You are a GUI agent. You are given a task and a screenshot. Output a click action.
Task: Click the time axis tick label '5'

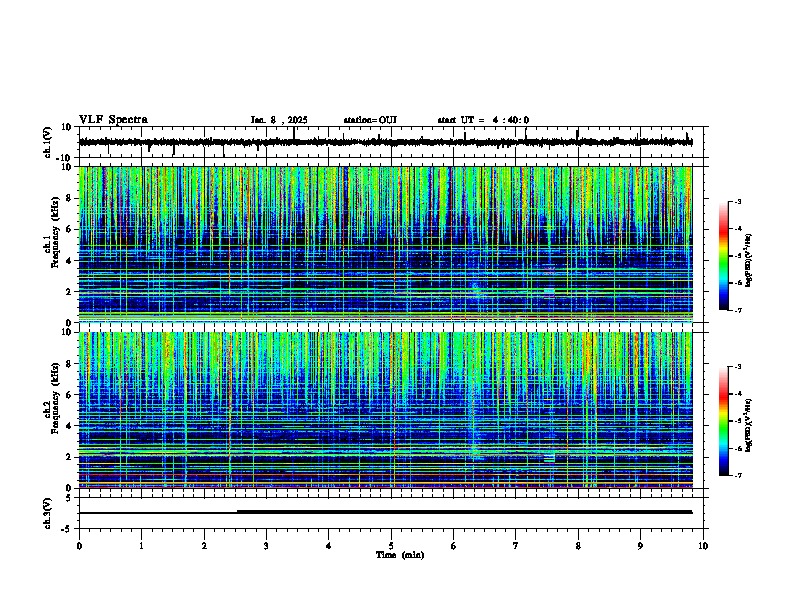391,546
